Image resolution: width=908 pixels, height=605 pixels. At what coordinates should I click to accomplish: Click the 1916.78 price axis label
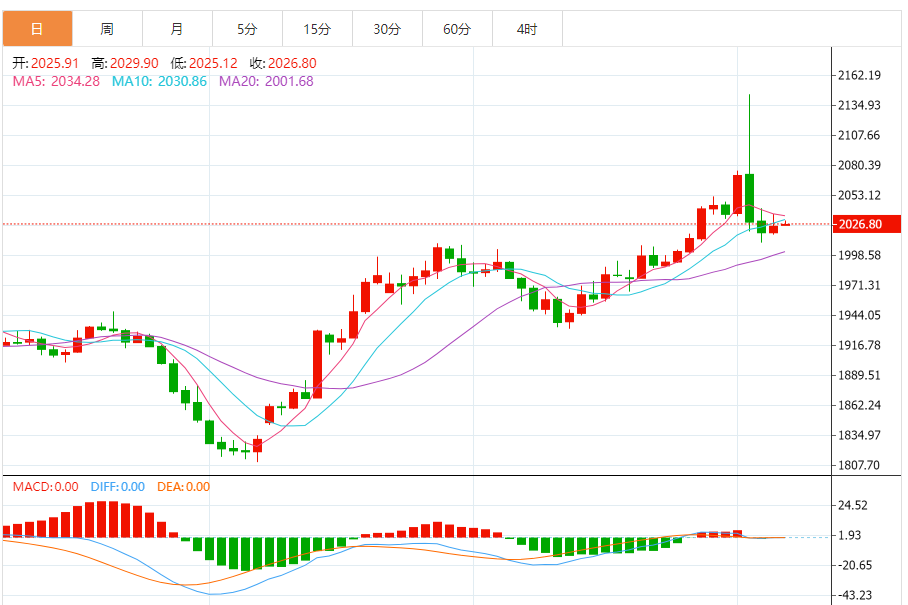tap(859, 346)
